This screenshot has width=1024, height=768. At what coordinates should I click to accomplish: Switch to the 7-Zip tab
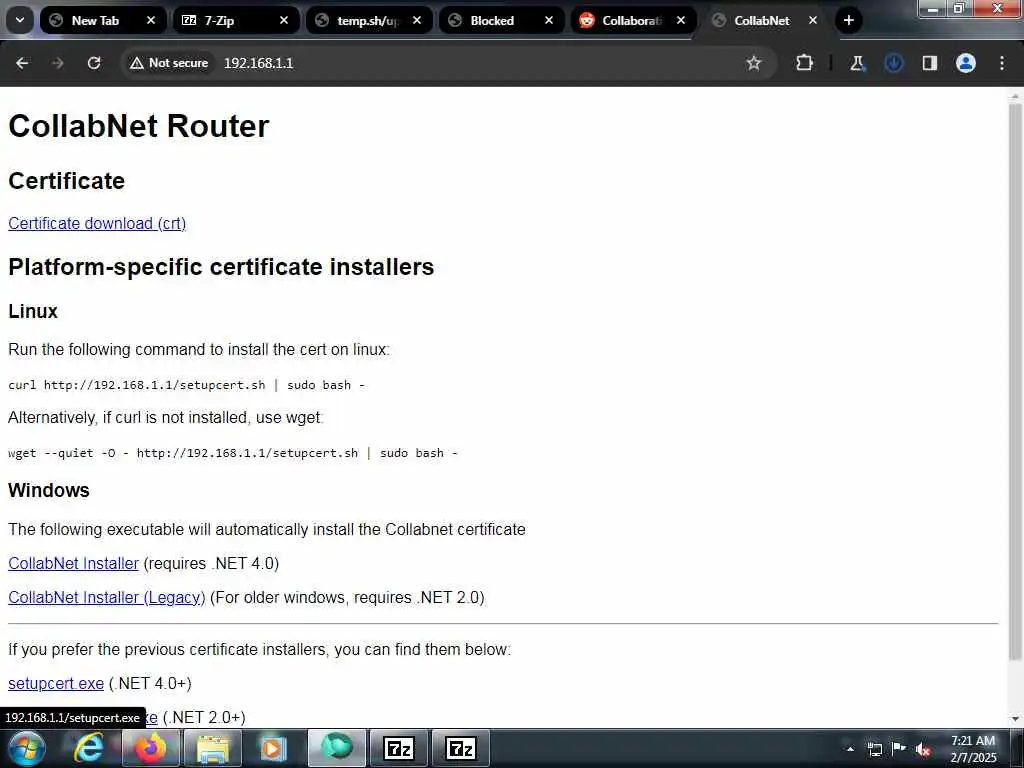pyautogui.click(x=236, y=20)
